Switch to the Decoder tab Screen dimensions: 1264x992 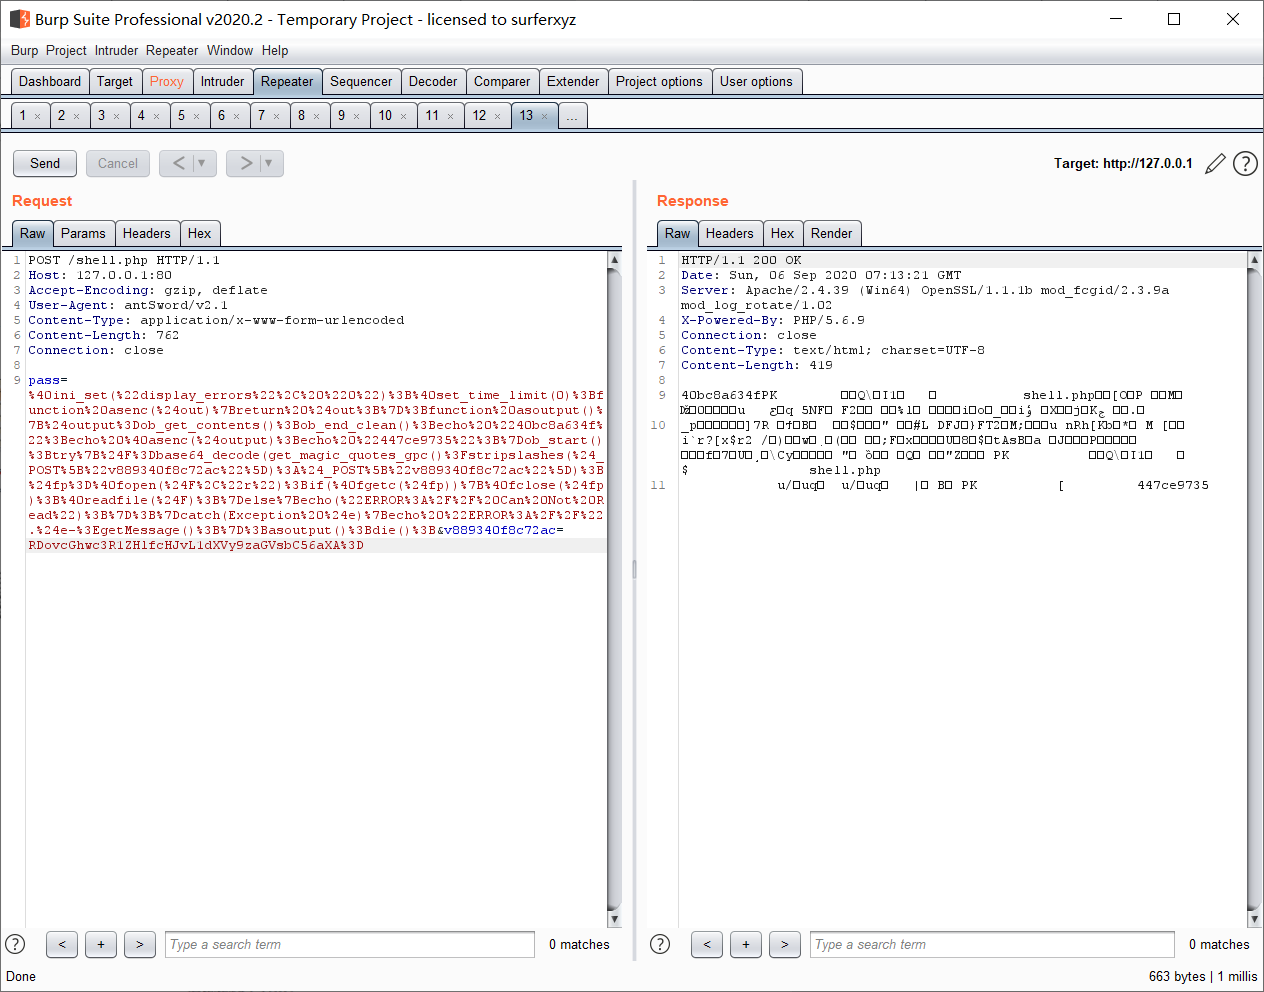[433, 82]
